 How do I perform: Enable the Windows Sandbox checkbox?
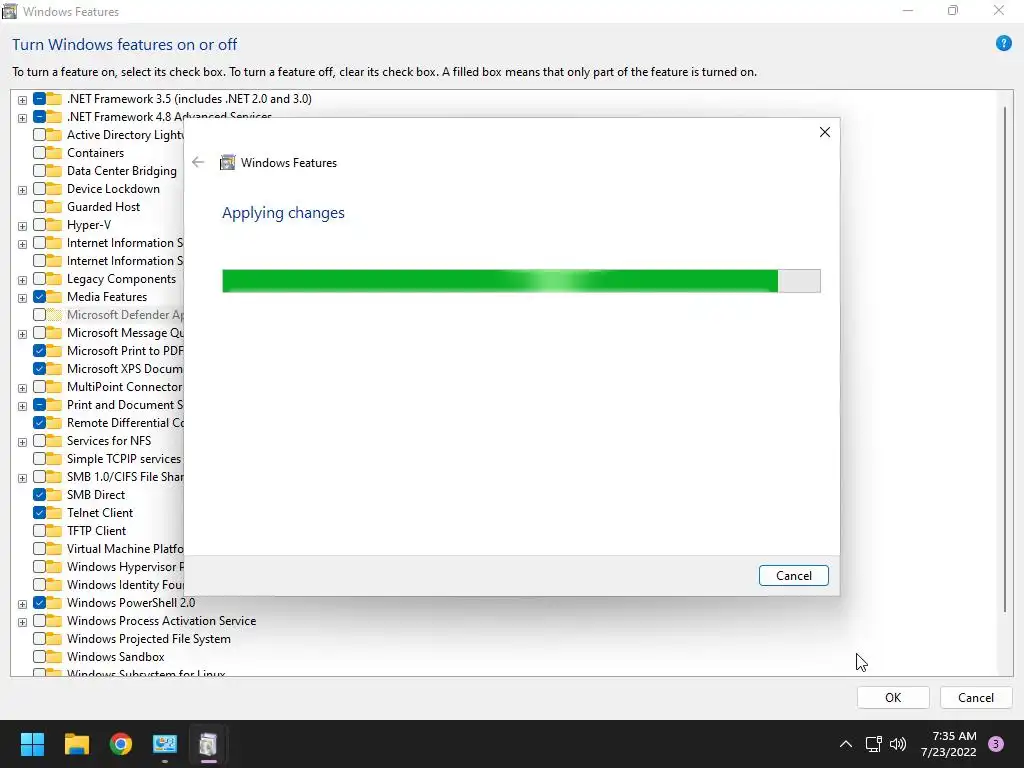39,657
